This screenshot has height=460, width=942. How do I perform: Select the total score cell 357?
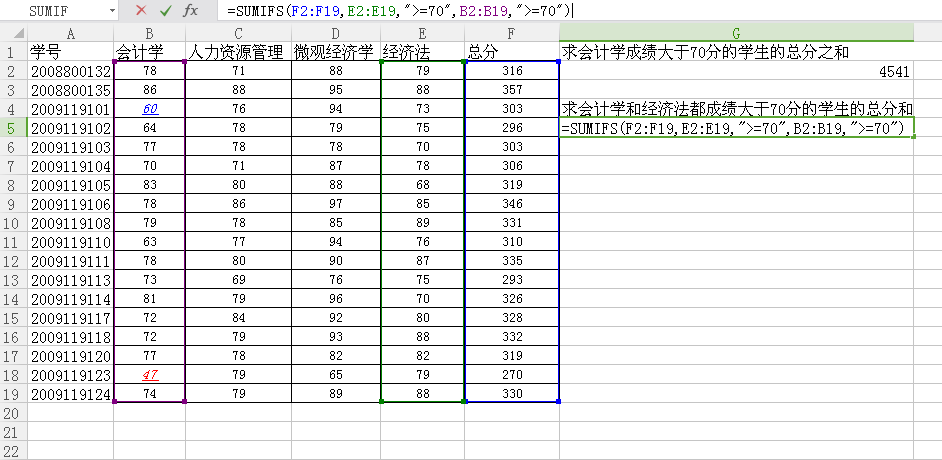[511, 90]
